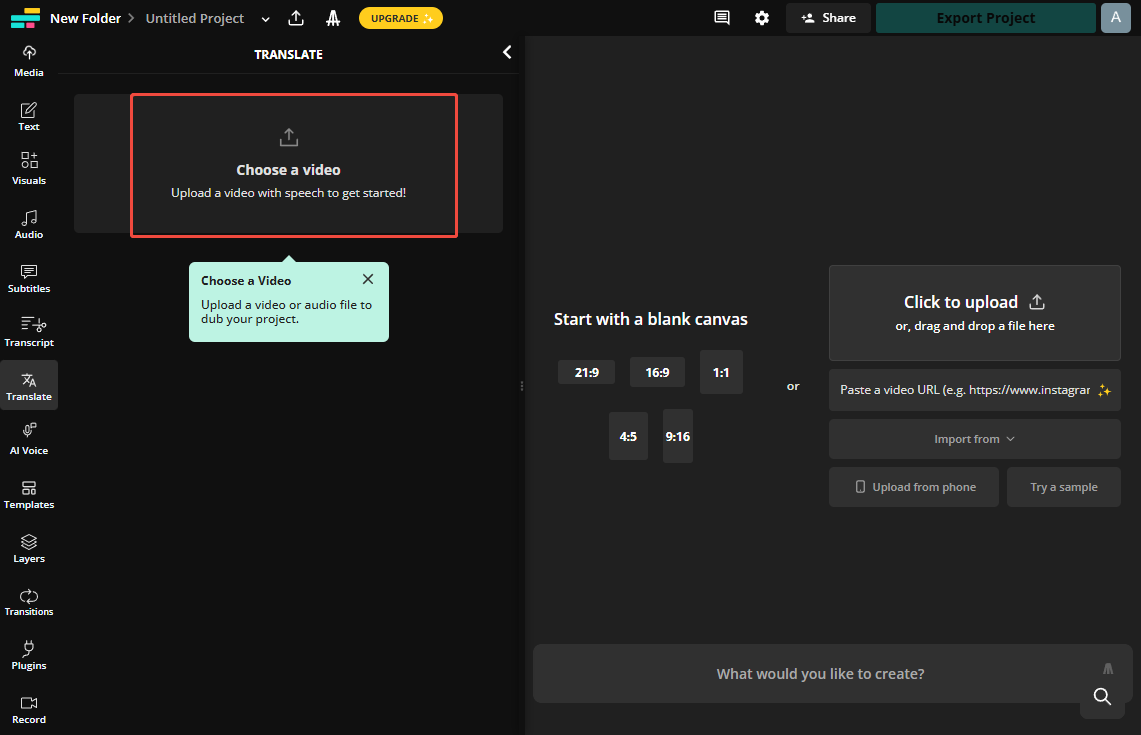Collapse the Translate panel with arrow
The width and height of the screenshot is (1141, 735).
pyautogui.click(x=507, y=53)
